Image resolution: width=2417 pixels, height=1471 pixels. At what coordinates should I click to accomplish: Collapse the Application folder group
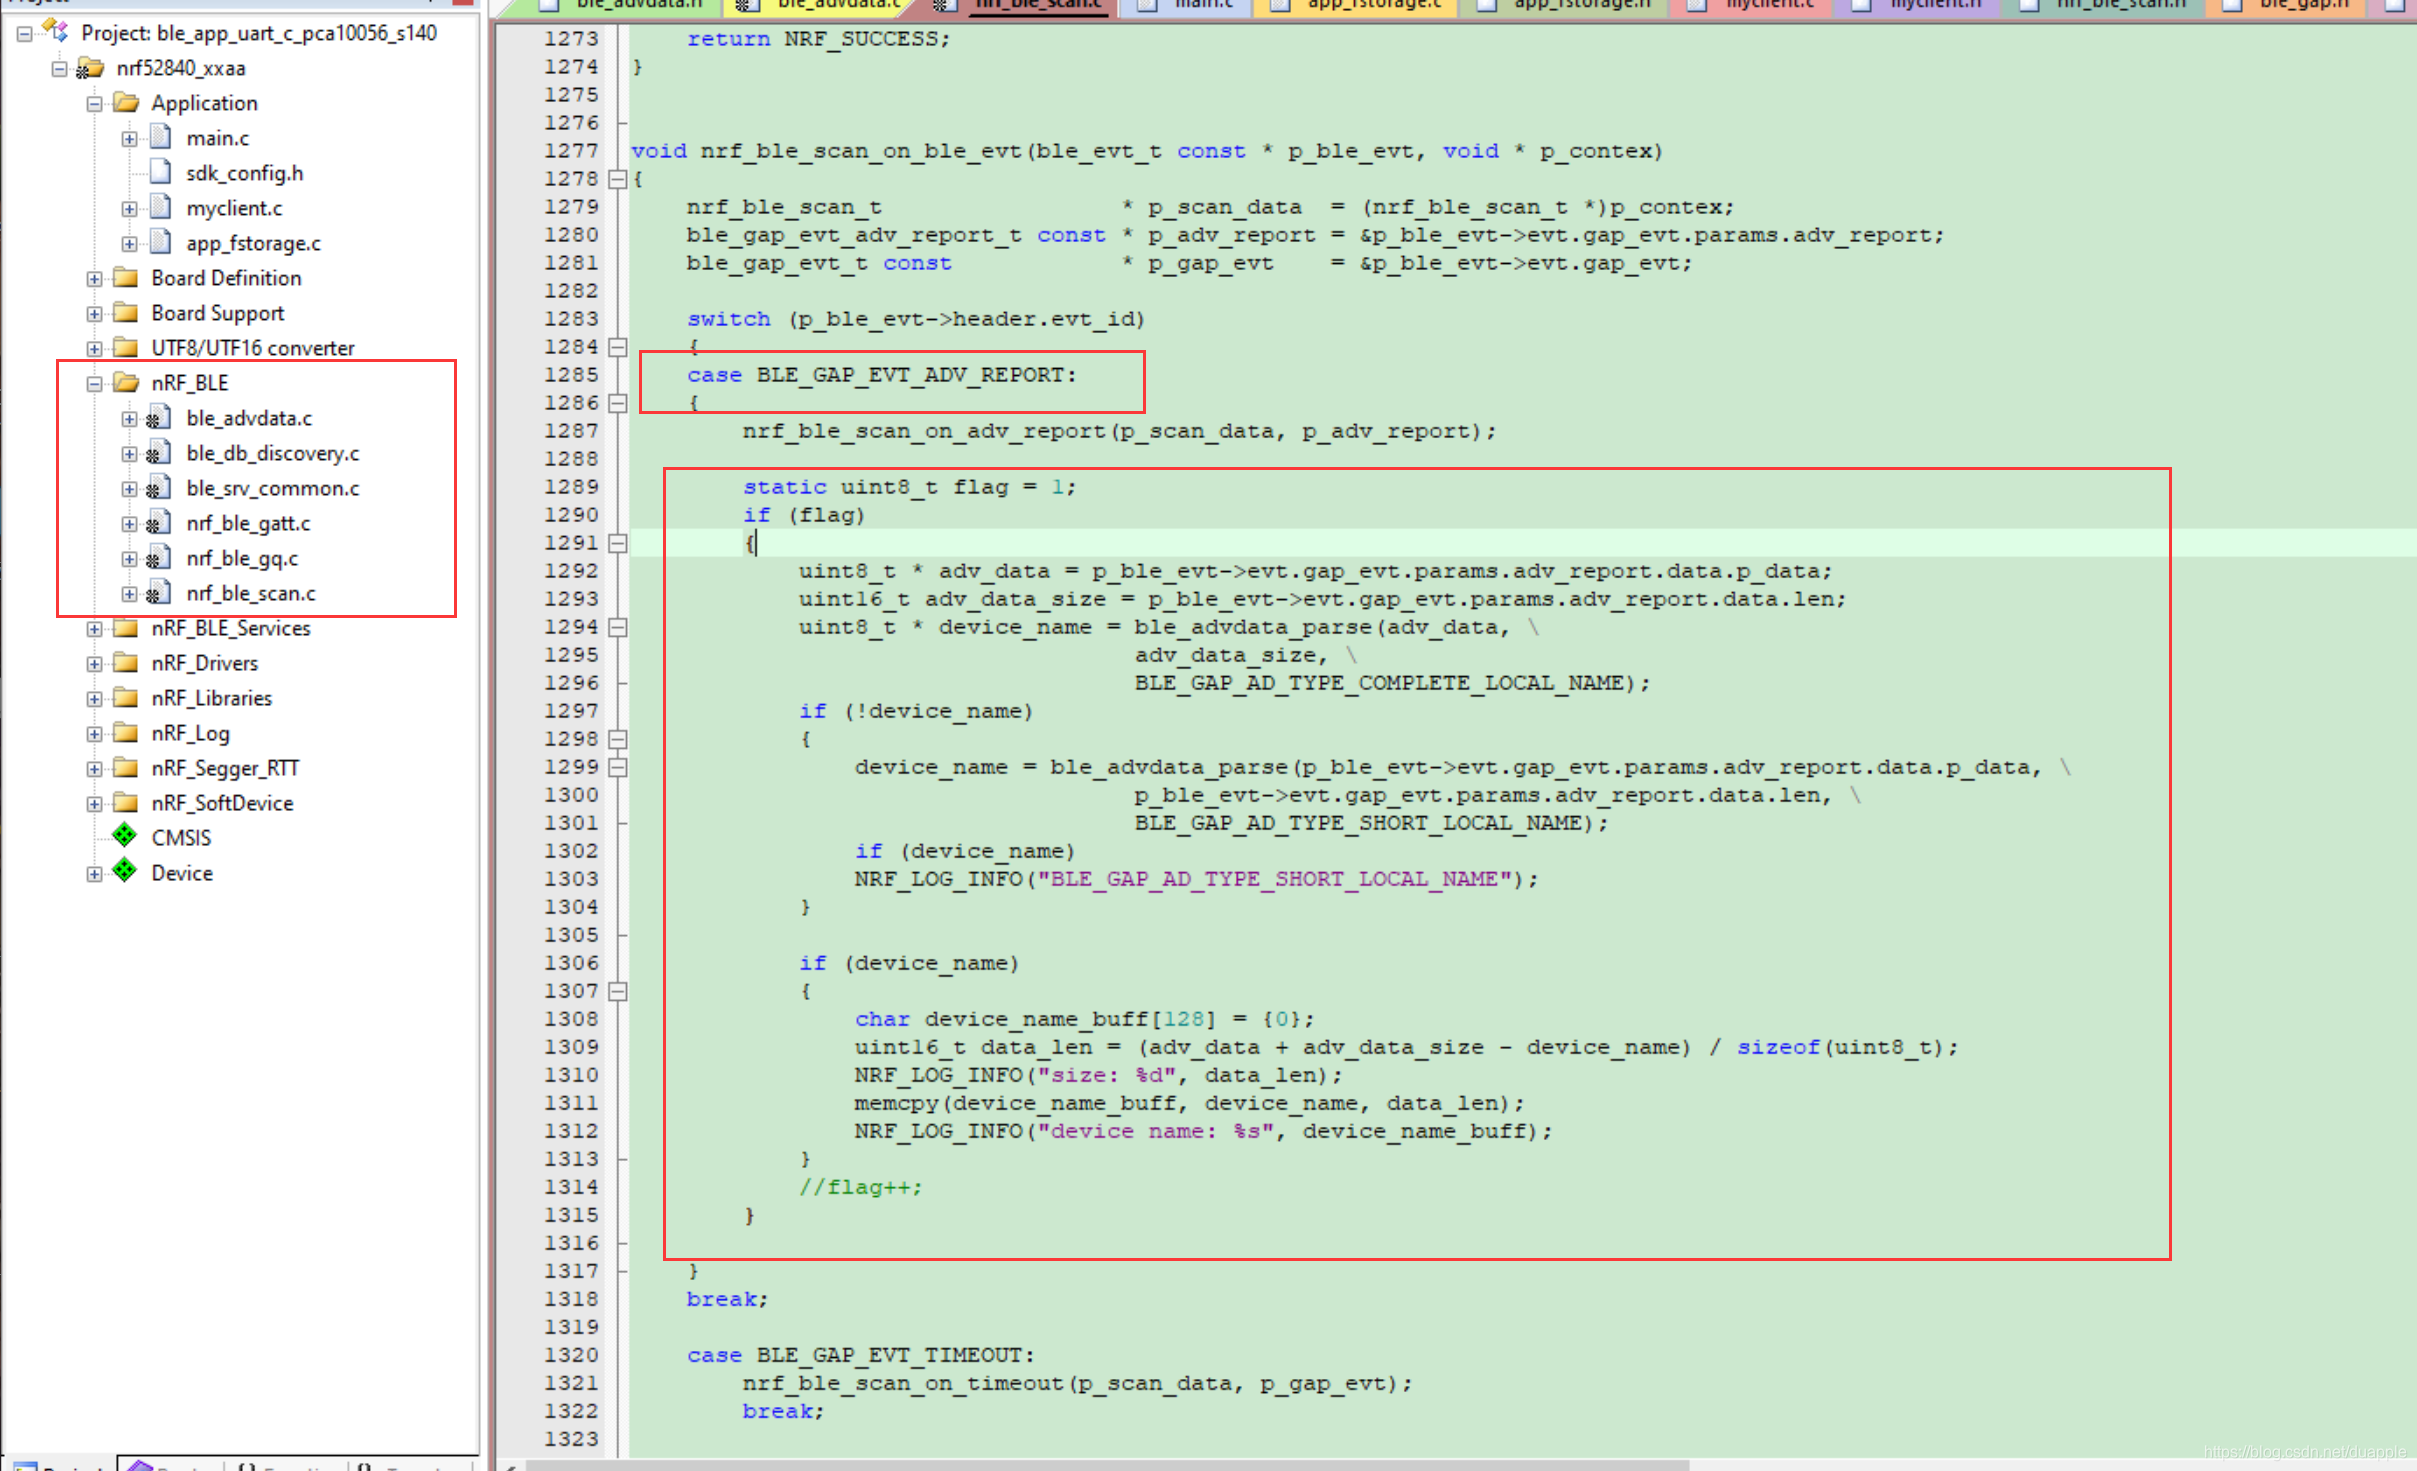coord(94,103)
